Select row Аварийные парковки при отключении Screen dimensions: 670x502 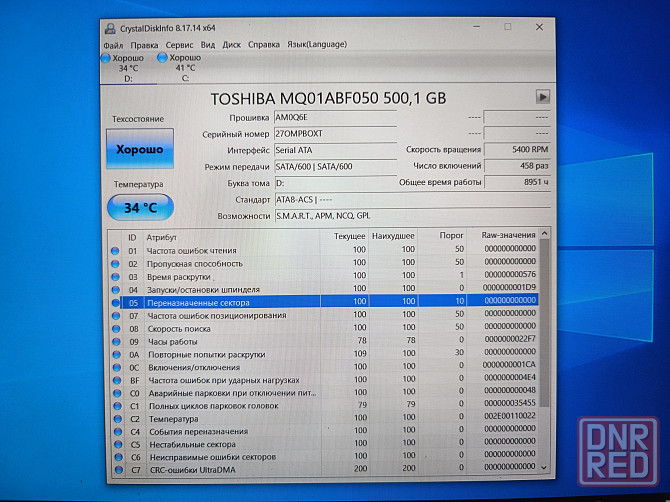tap(326, 392)
